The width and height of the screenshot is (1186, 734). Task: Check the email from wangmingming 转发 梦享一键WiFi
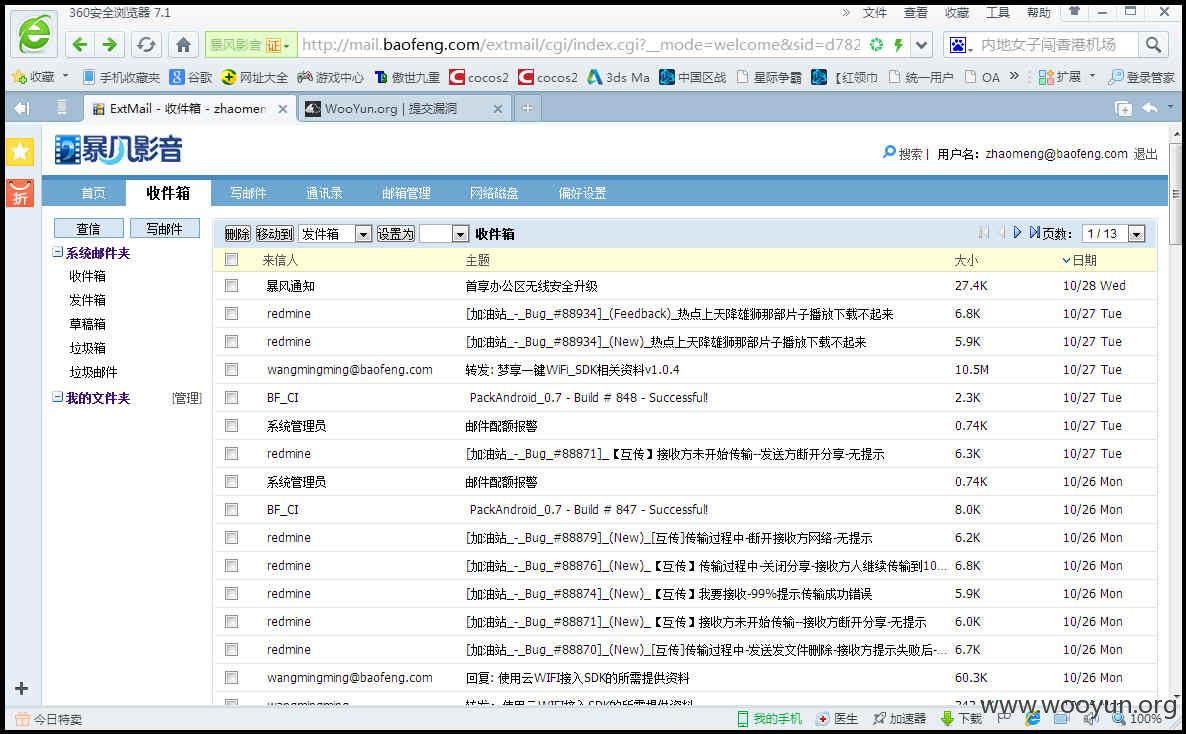point(231,369)
